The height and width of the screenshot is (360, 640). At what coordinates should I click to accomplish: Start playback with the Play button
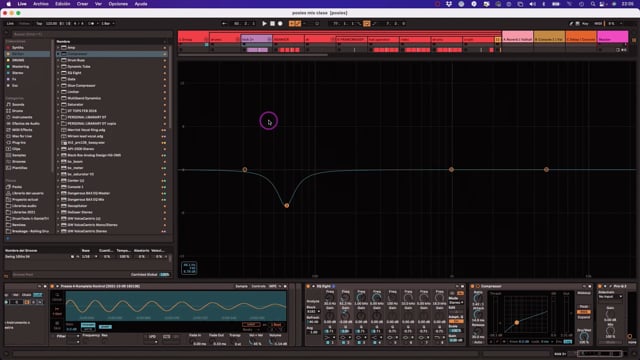(264, 24)
